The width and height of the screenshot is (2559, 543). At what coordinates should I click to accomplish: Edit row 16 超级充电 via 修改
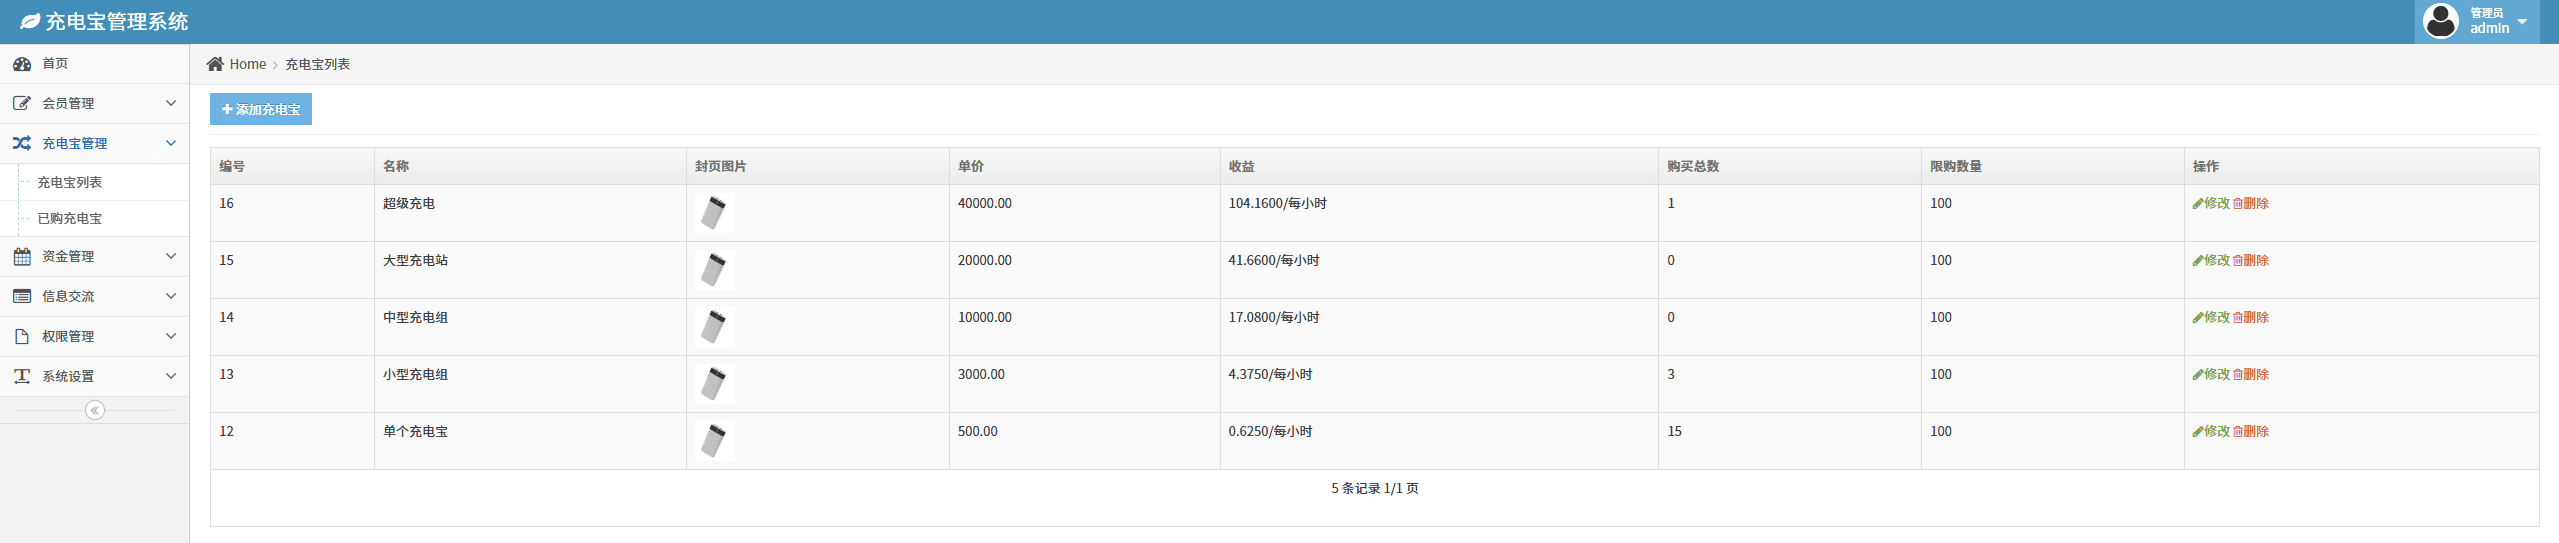coord(2211,203)
